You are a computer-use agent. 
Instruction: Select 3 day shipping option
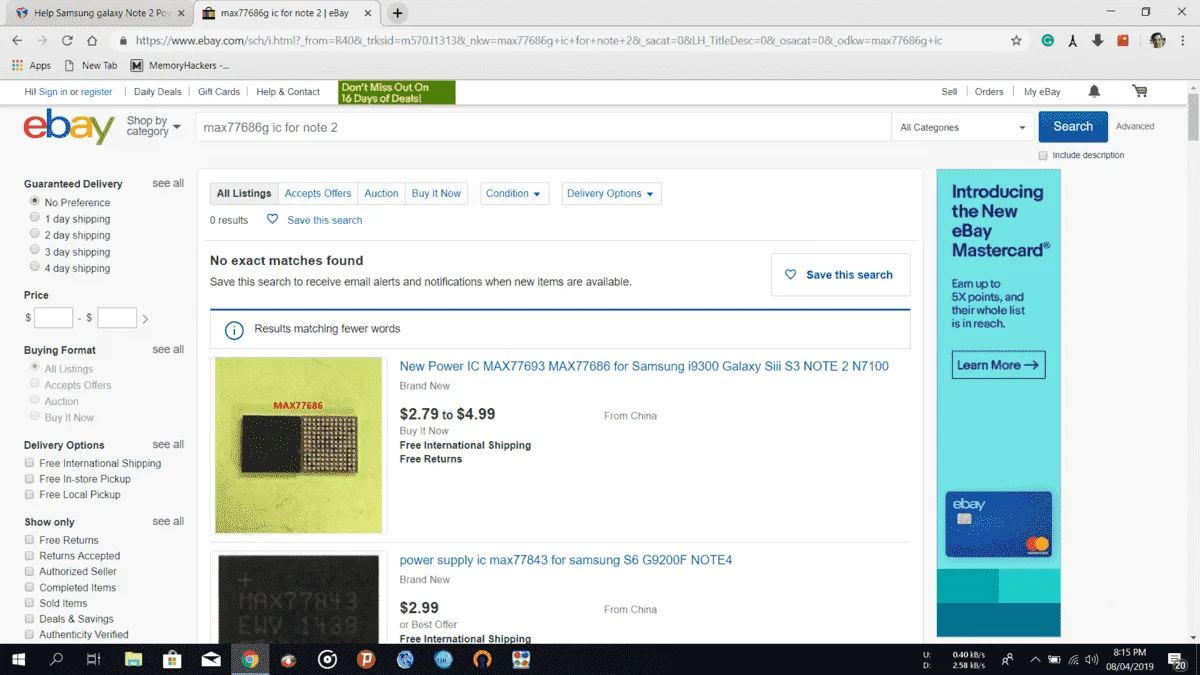35,251
